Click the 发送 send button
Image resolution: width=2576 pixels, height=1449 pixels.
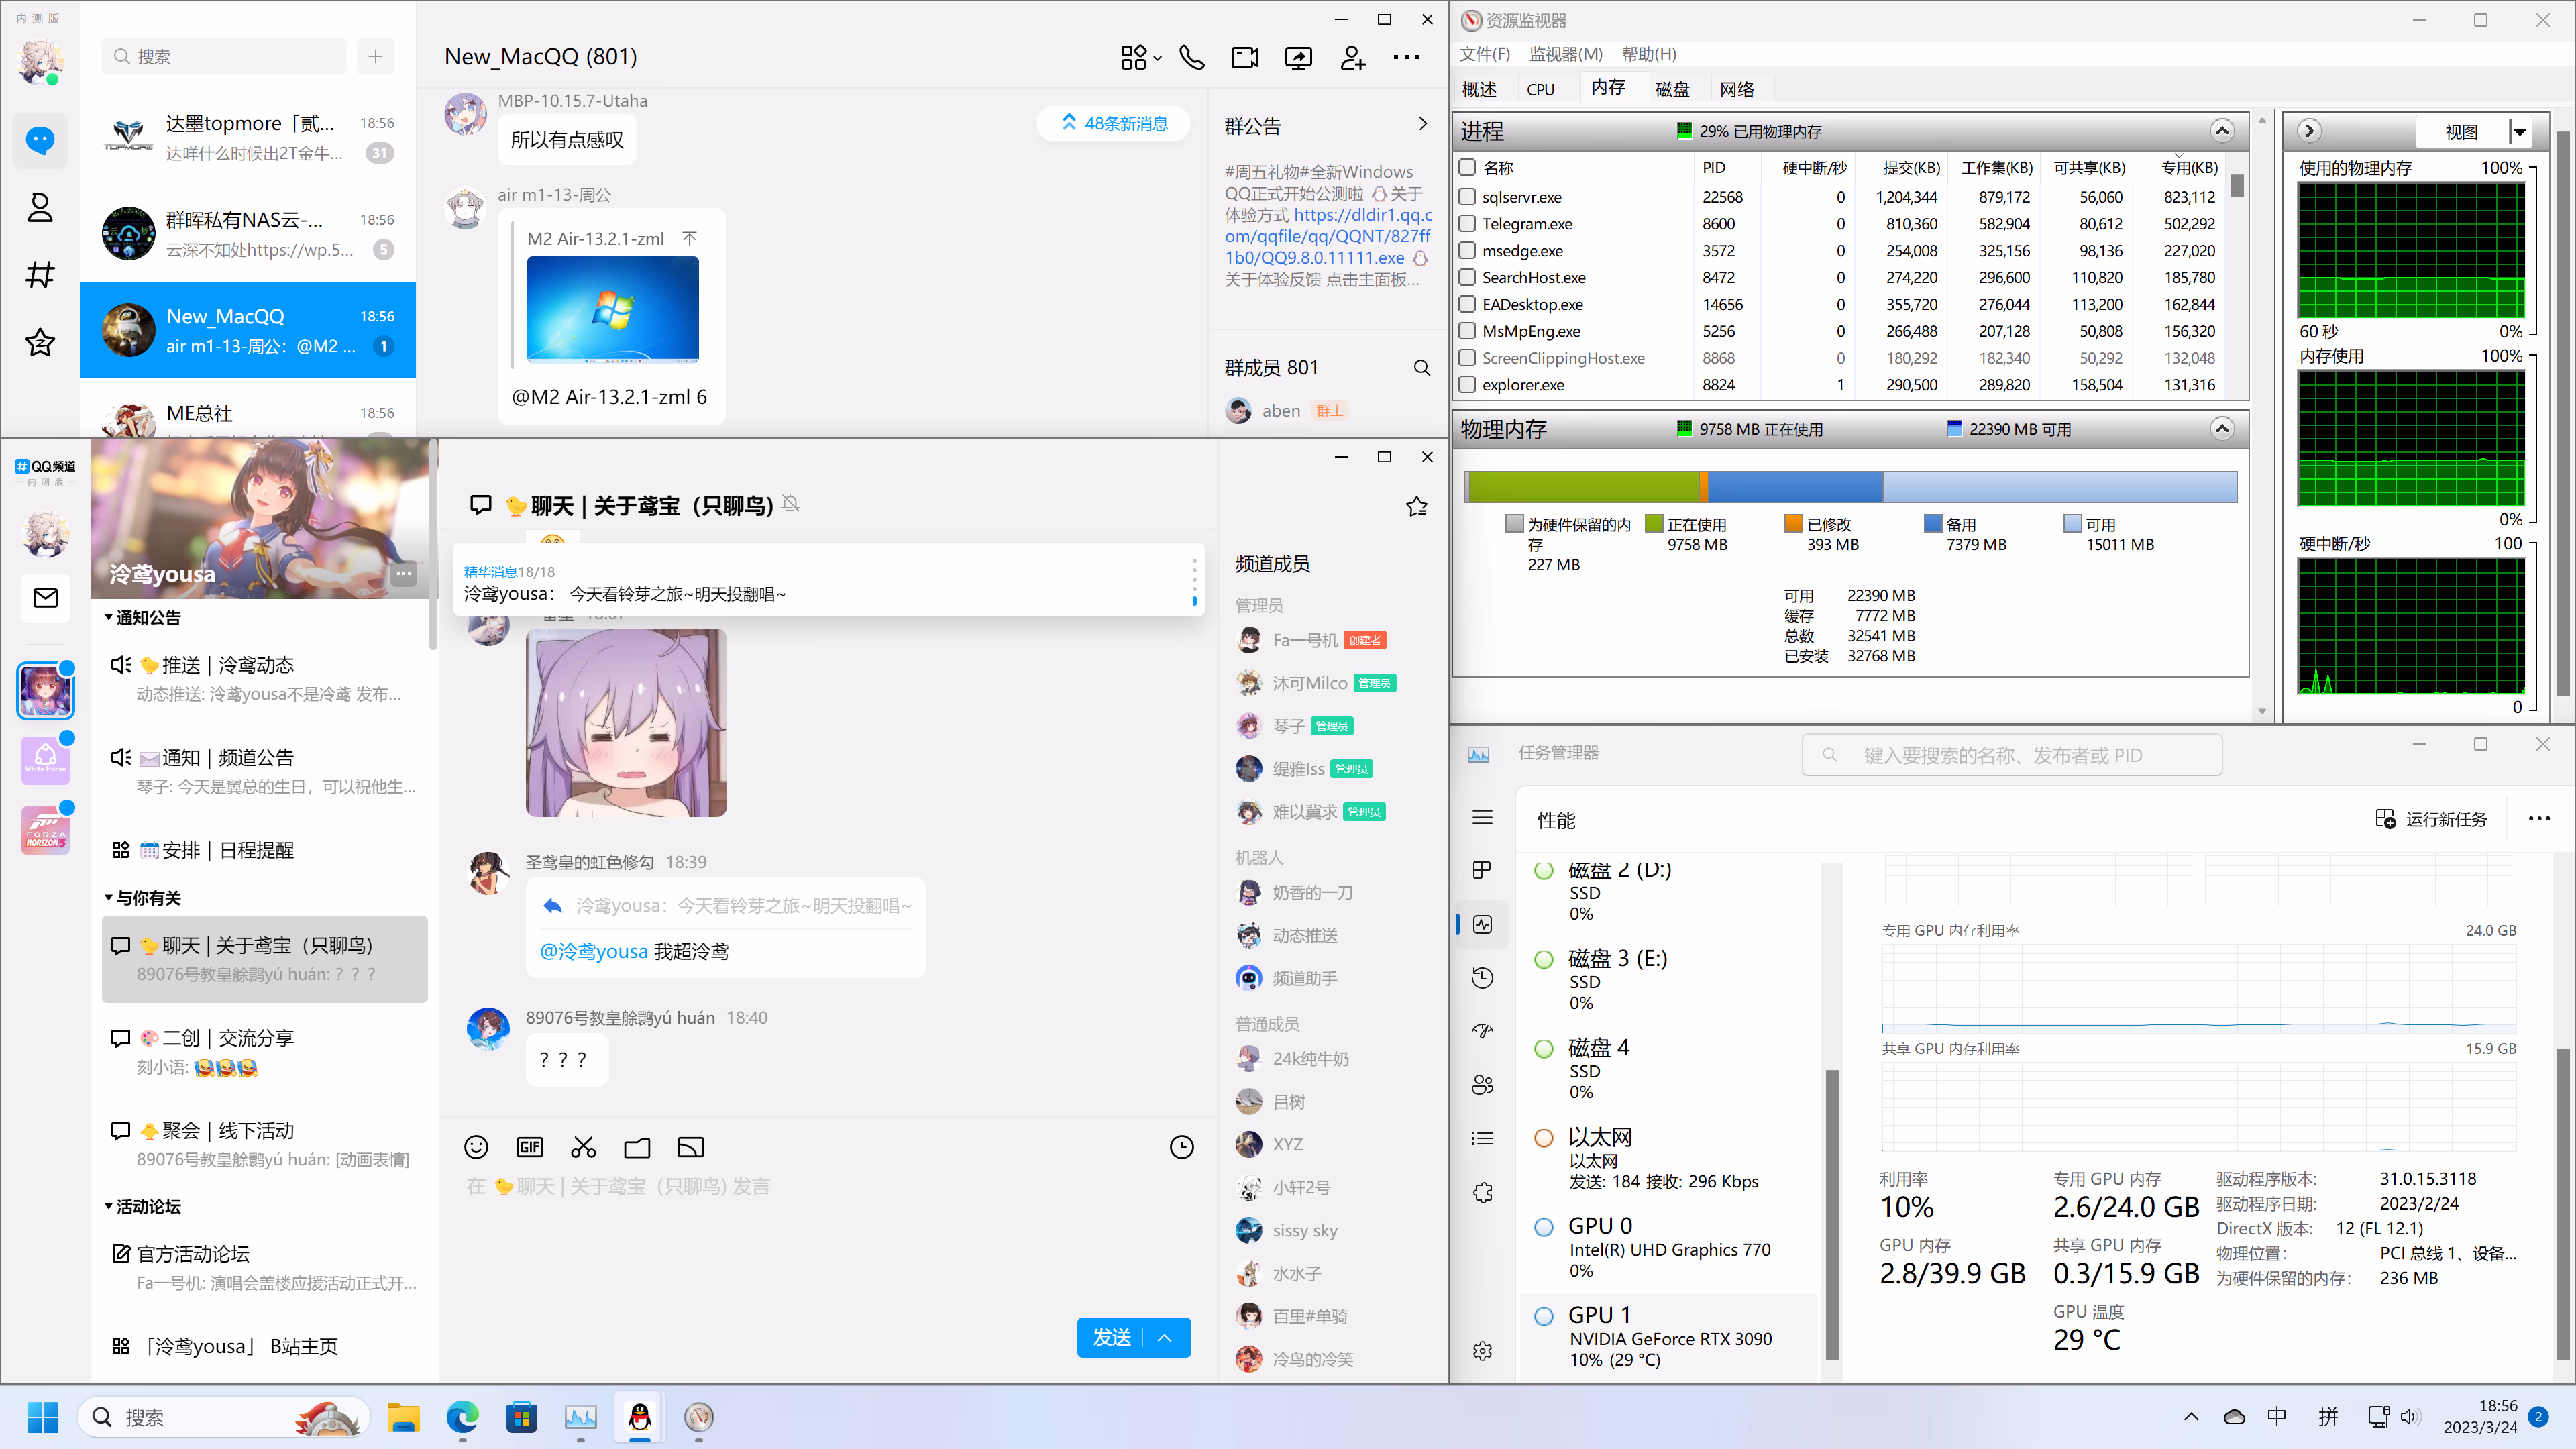1112,1338
